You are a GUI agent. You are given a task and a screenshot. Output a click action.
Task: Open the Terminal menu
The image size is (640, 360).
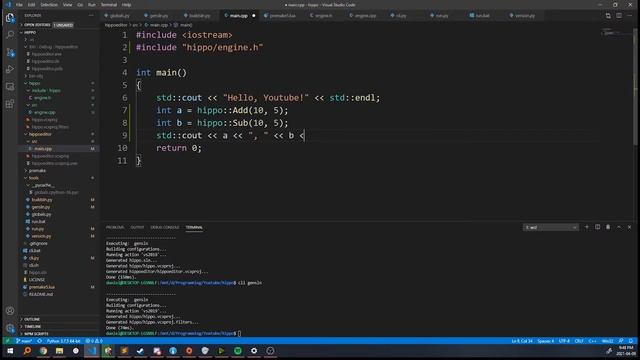(109, 5)
